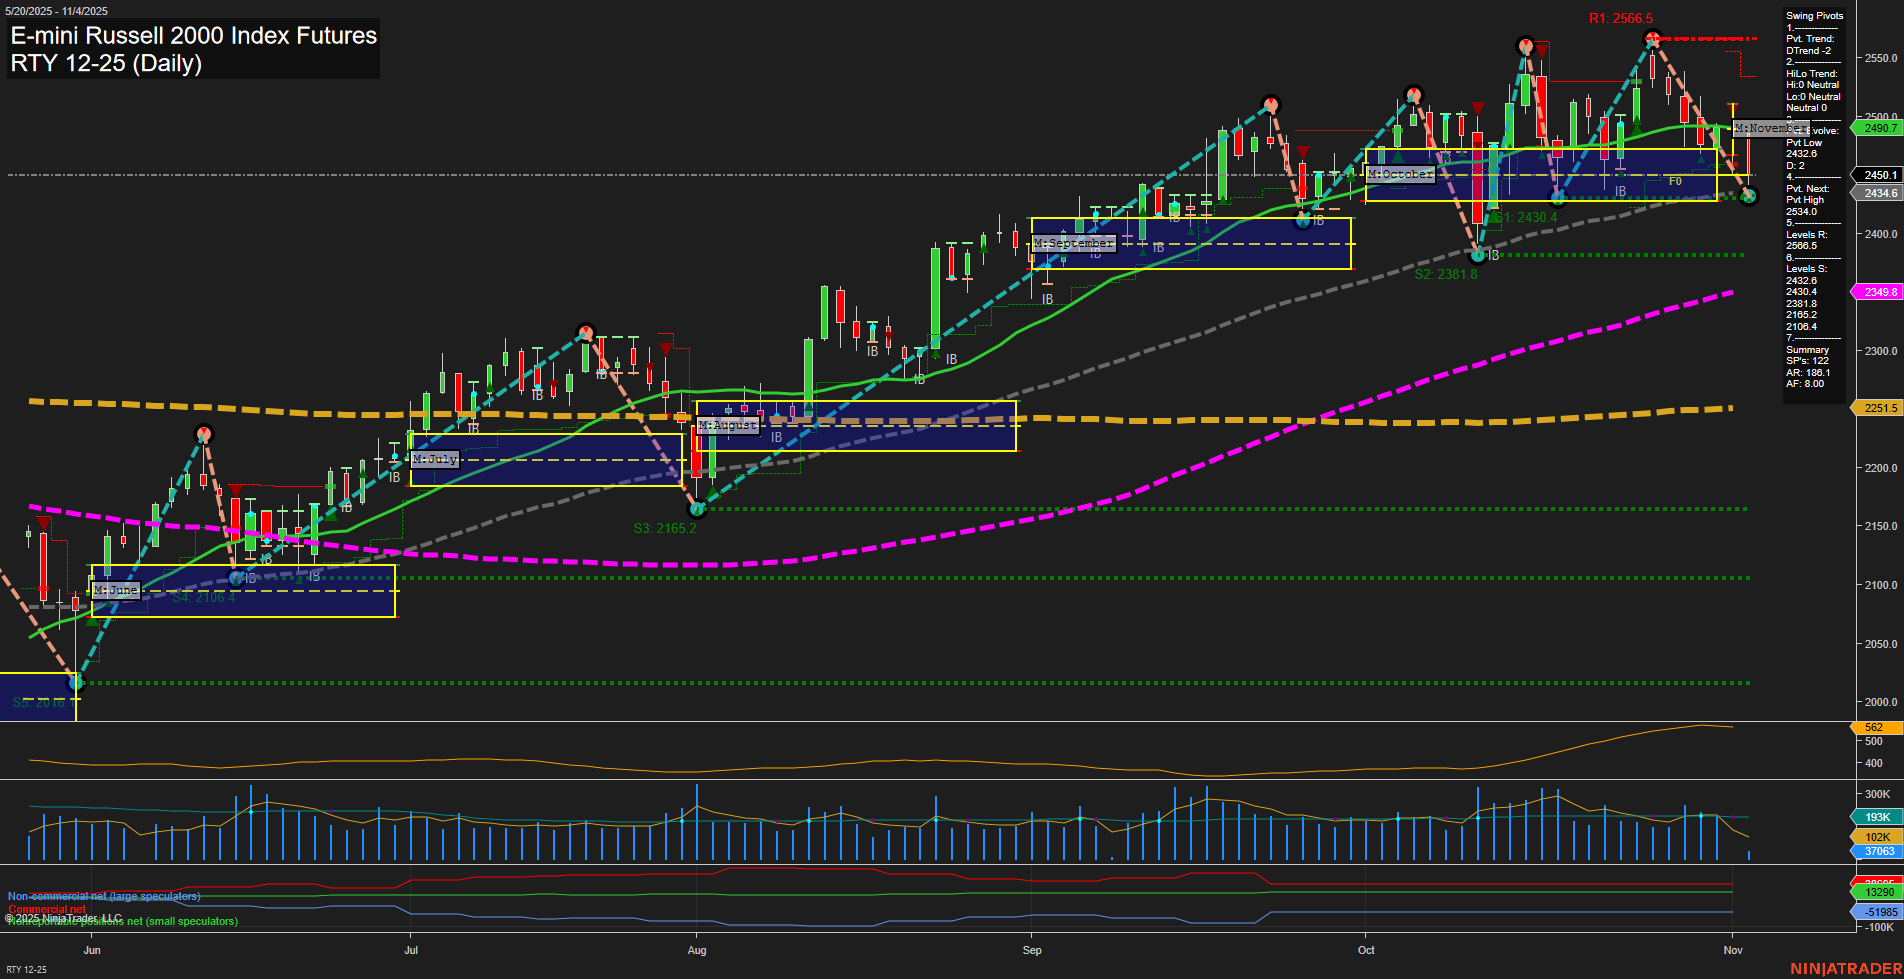Select the orange 2251.5 price marker
The height and width of the screenshot is (979, 1904).
[1878, 408]
